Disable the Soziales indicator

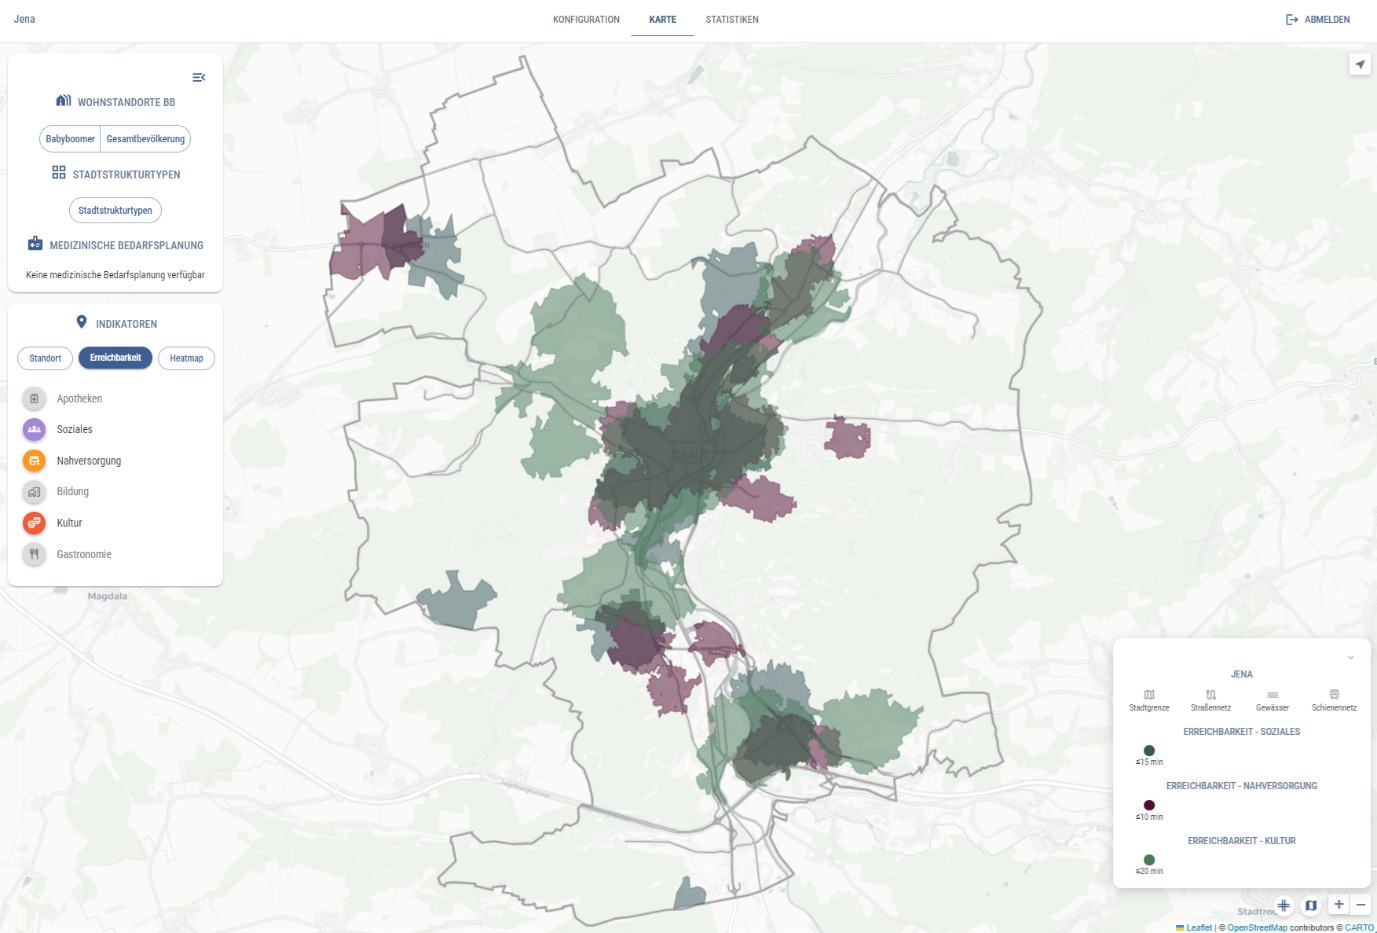(35, 430)
